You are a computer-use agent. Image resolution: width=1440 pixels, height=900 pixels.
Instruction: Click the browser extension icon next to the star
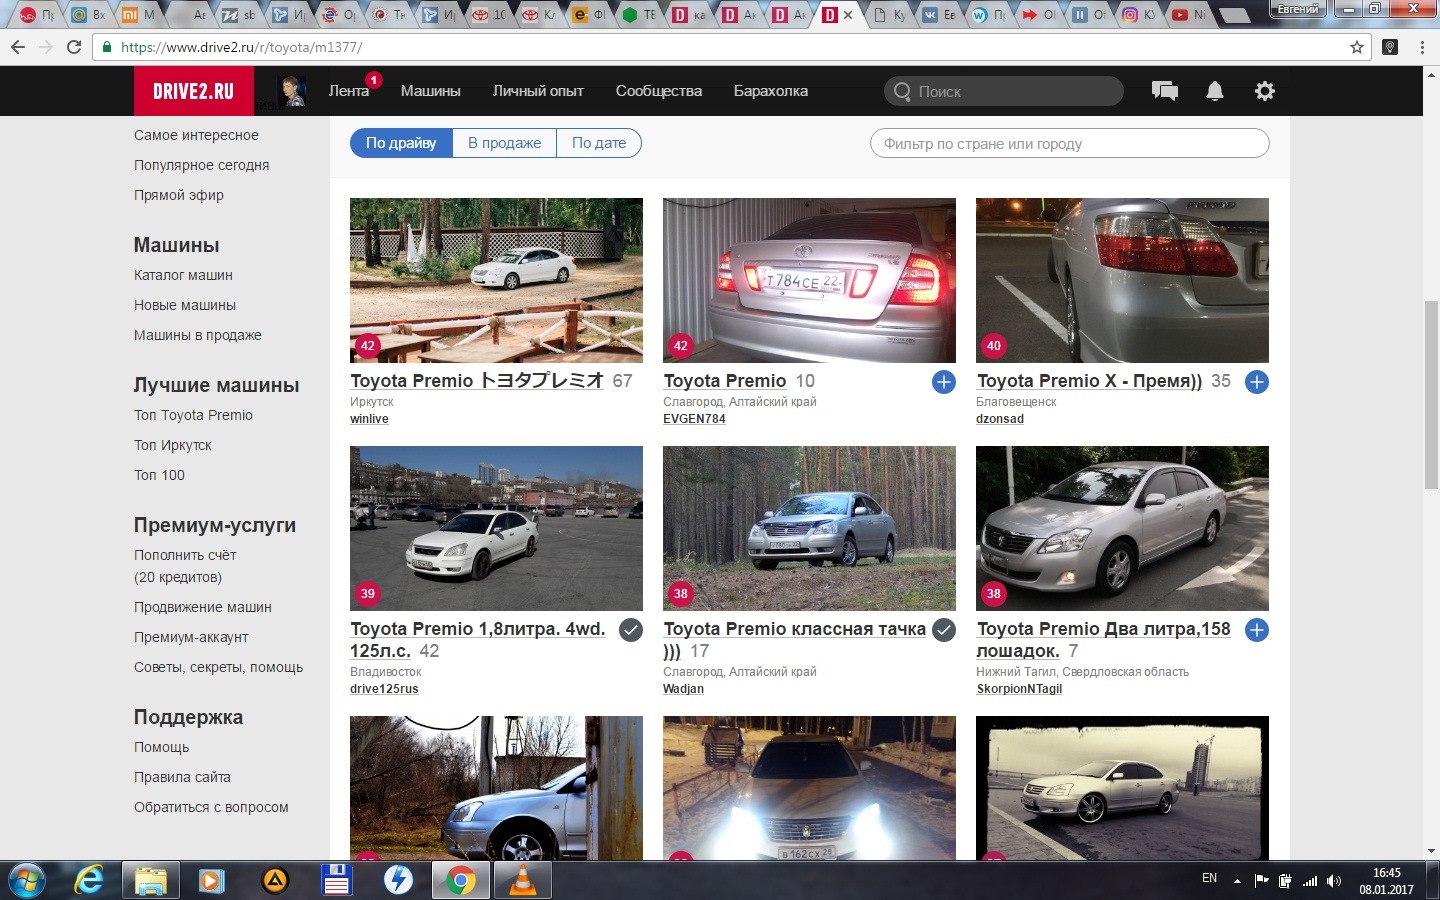coord(1389,47)
